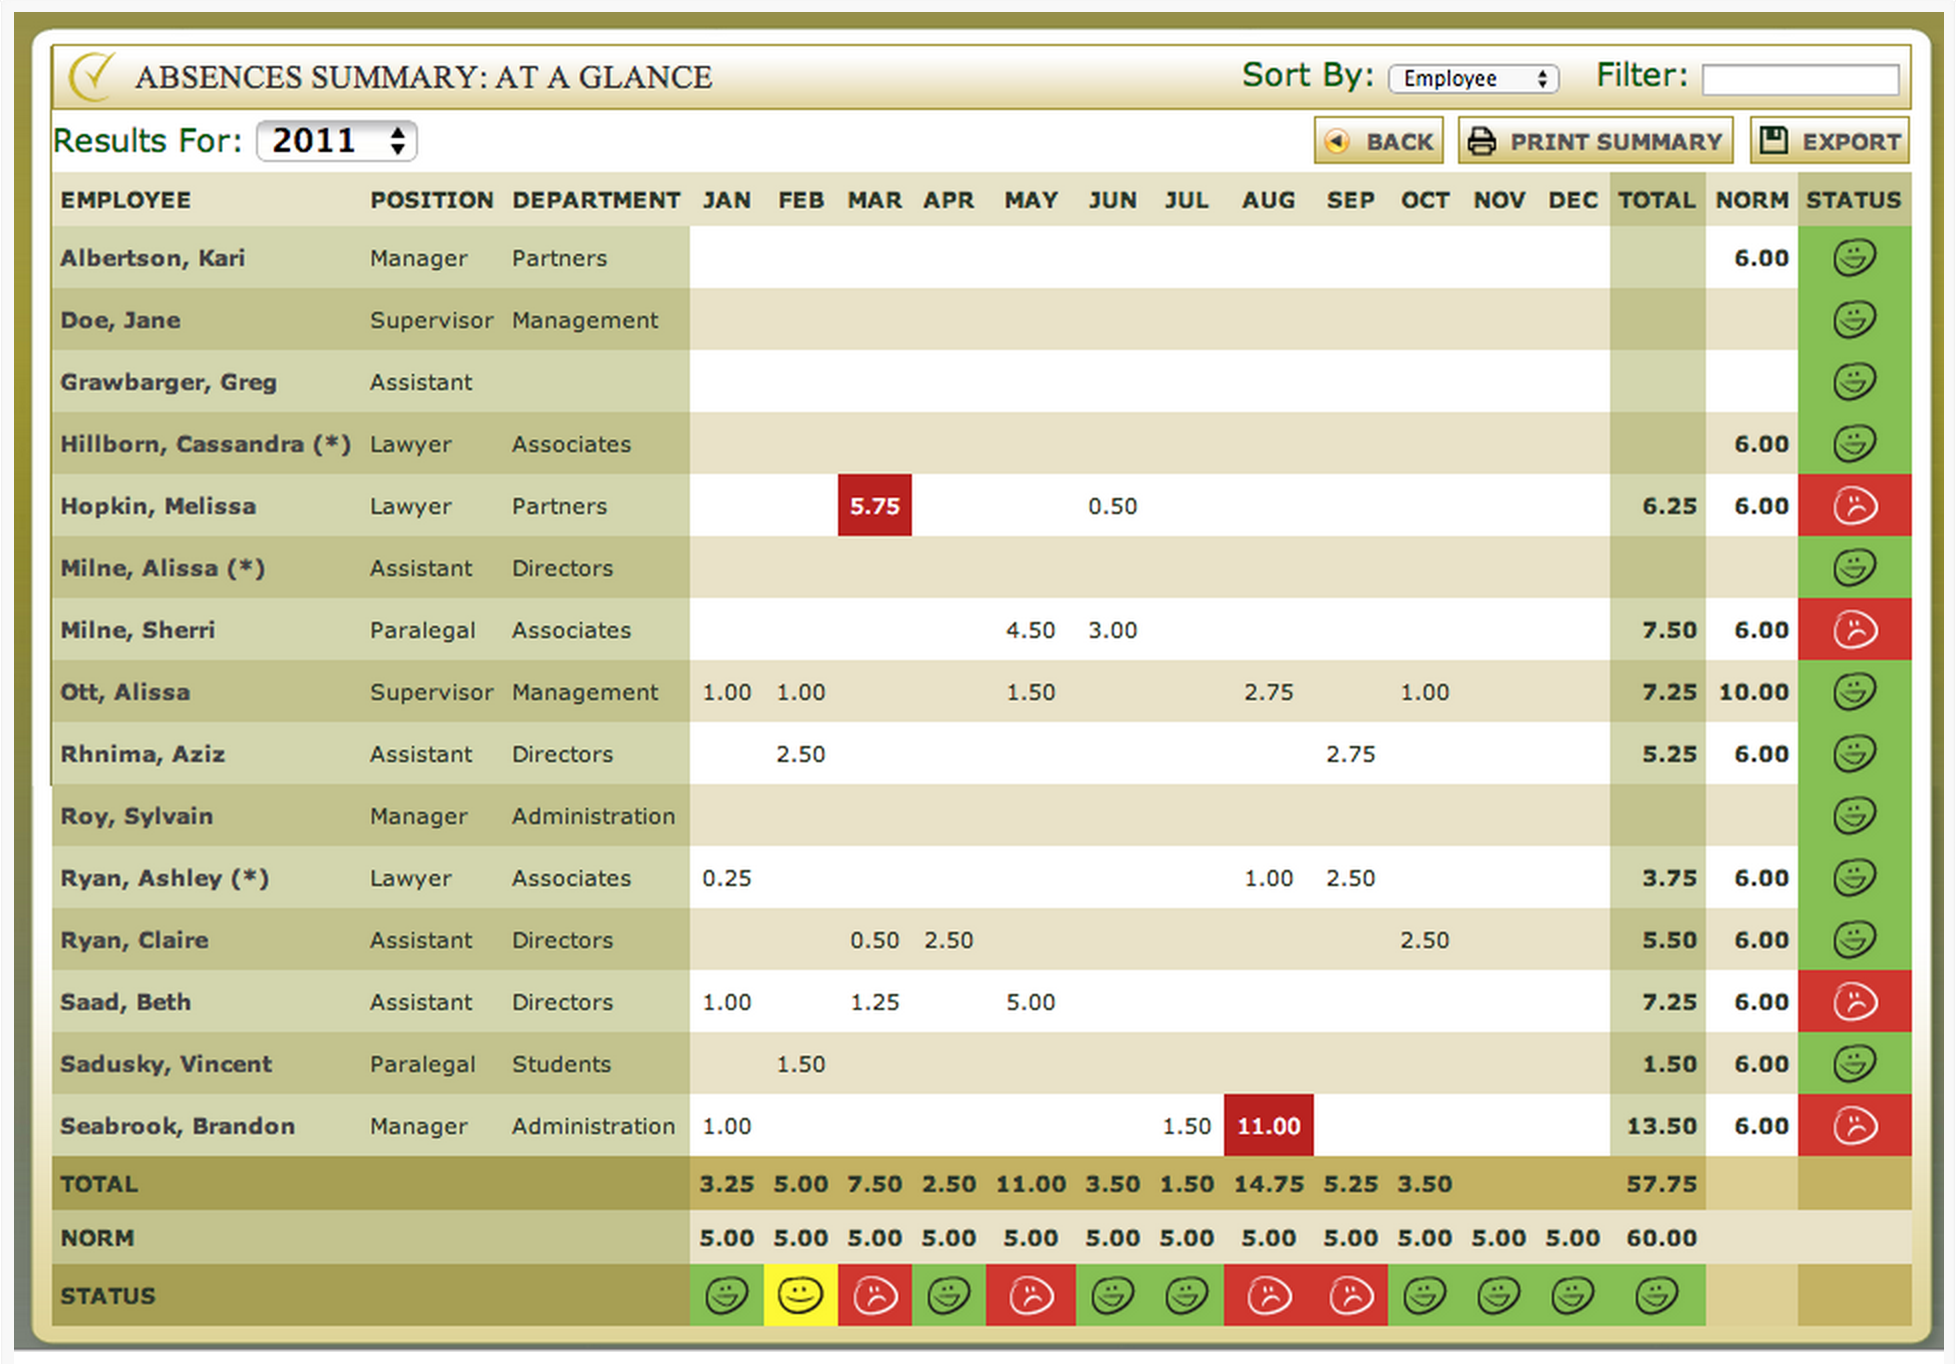
Task: Click the DEPARTMENT column header
Action: coord(596,200)
